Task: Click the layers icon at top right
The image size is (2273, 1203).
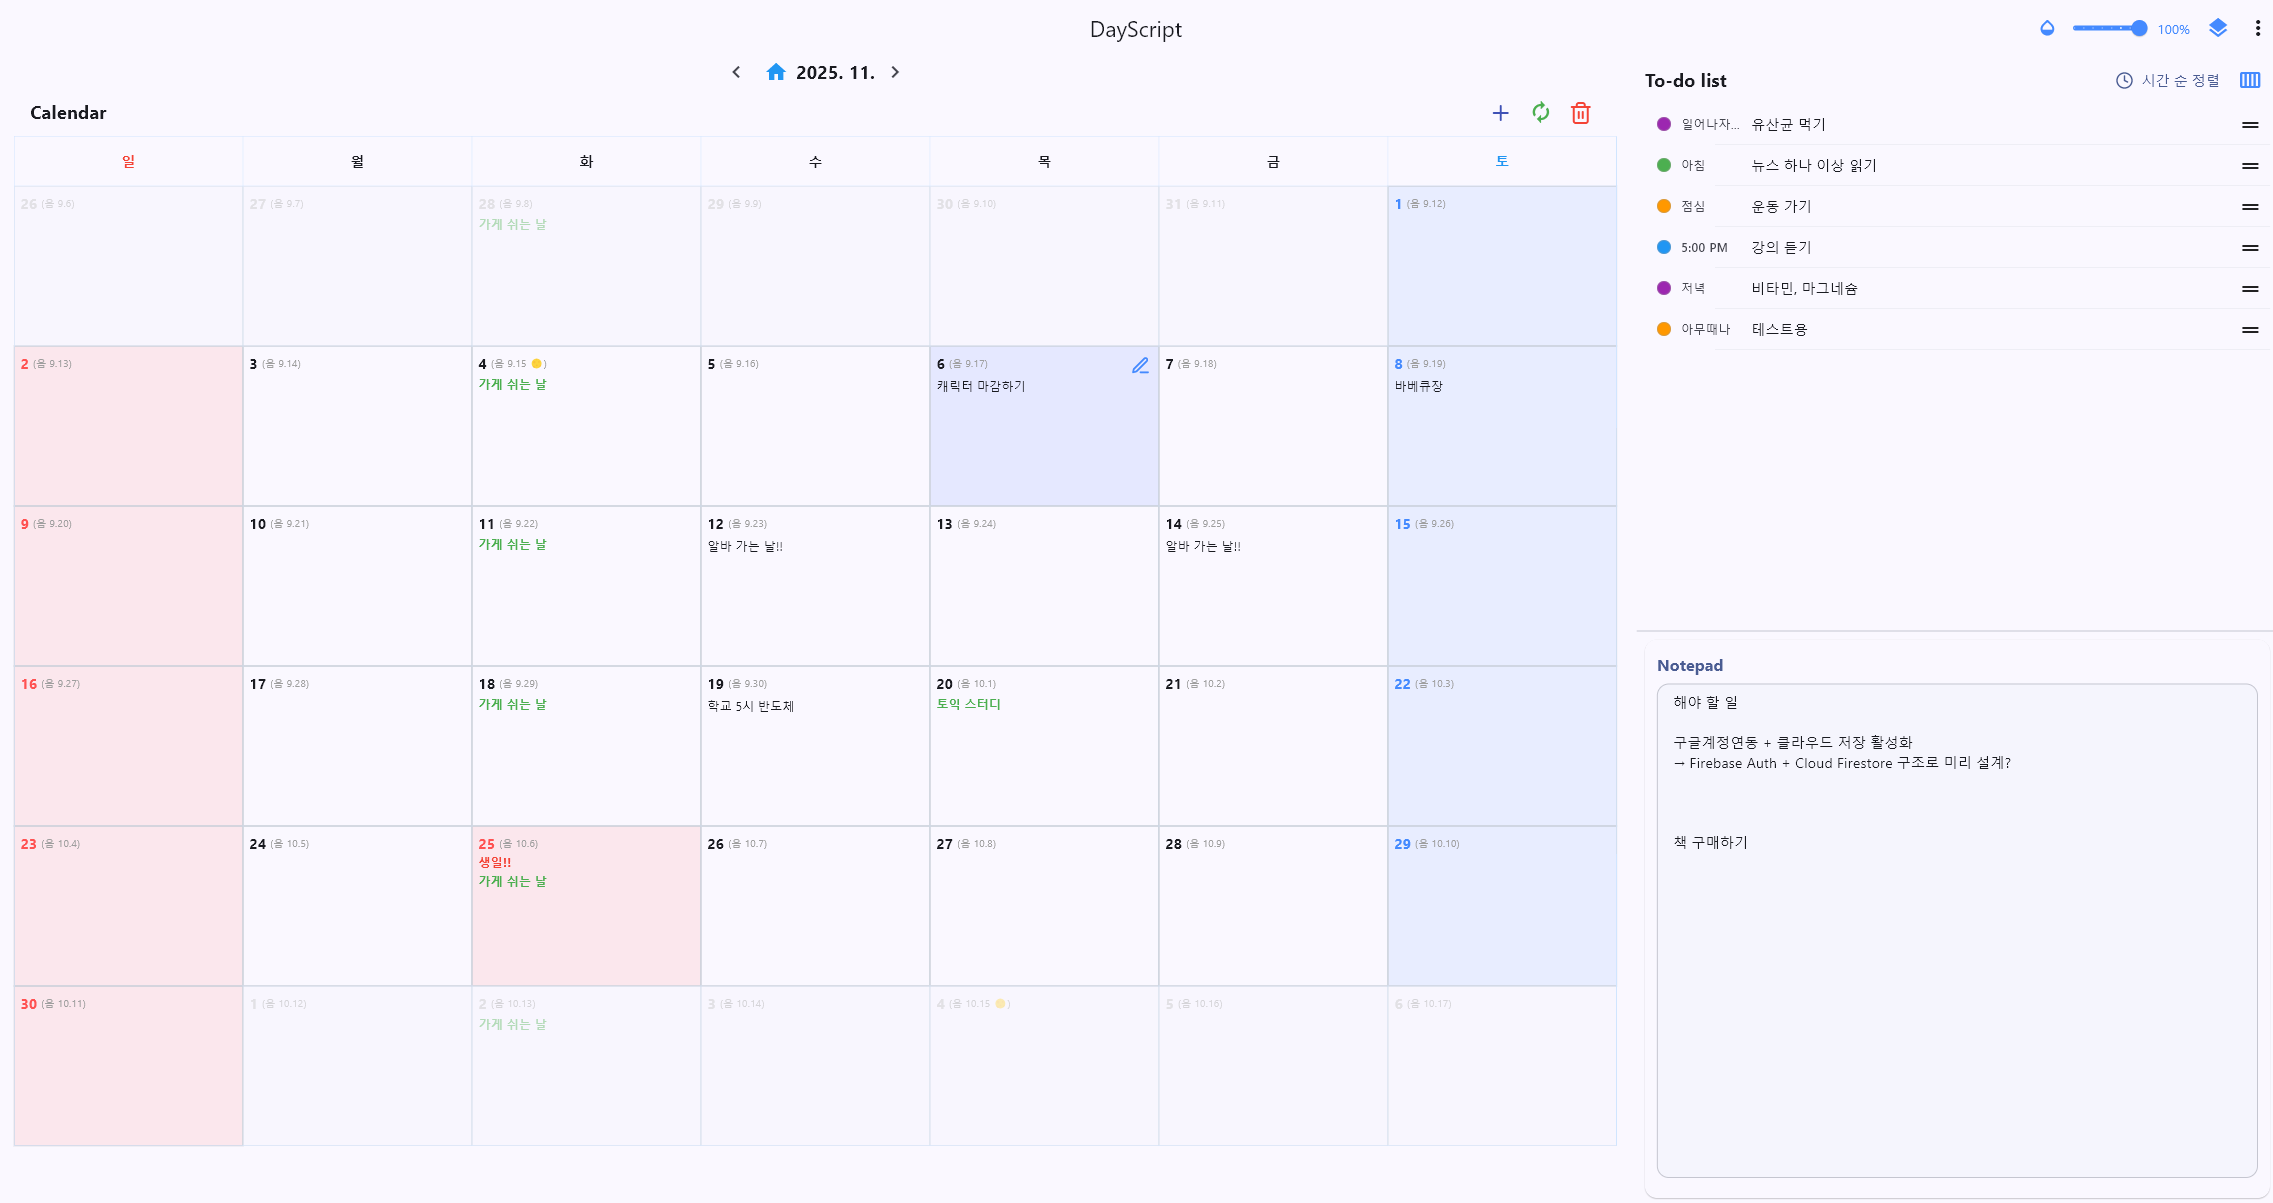Action: pos(2218,28)
